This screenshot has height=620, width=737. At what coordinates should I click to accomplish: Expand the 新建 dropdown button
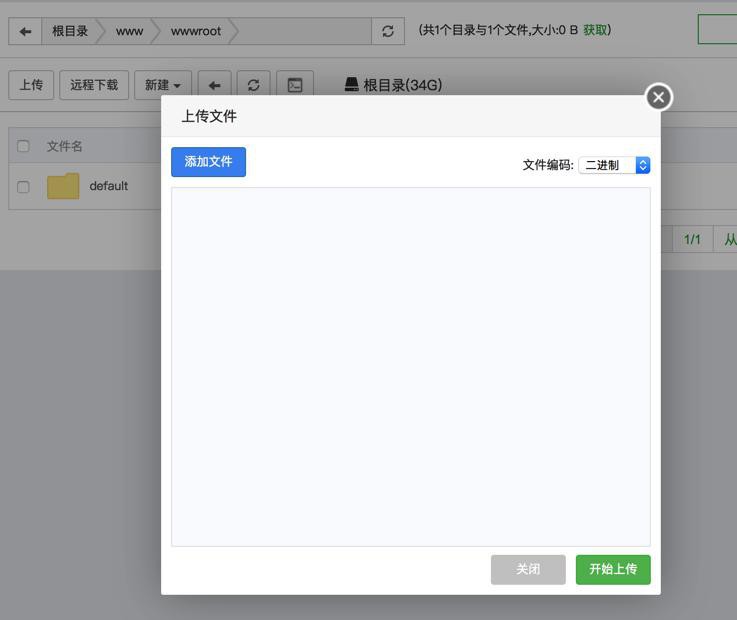163,85
